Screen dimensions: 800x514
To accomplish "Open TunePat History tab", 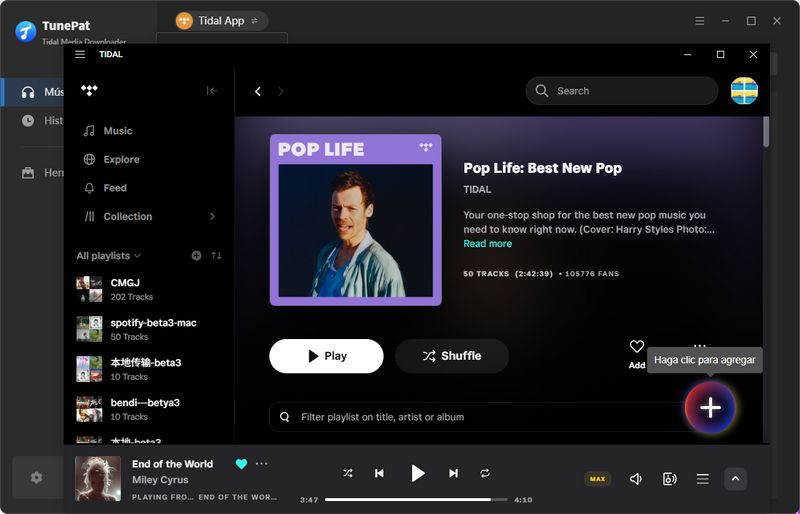I will tap(43, 120).
